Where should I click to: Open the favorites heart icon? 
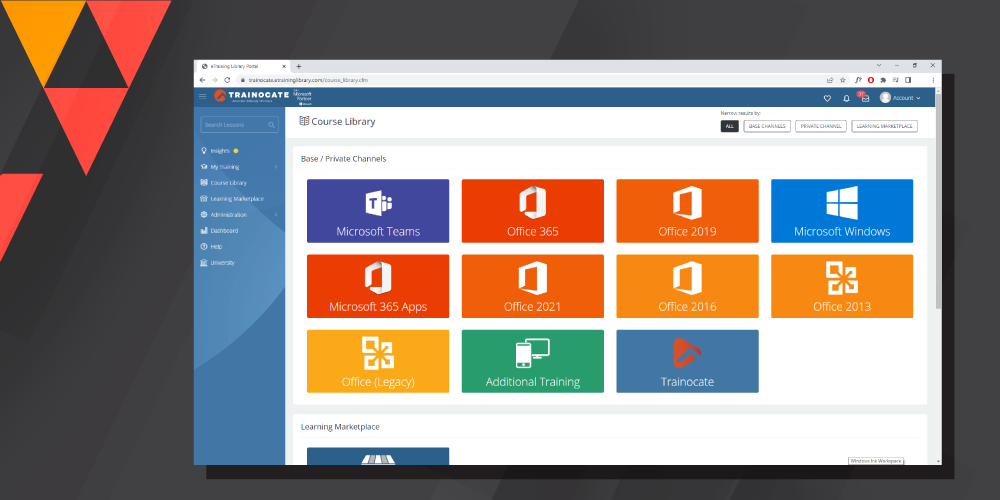(x=828, y=98)
